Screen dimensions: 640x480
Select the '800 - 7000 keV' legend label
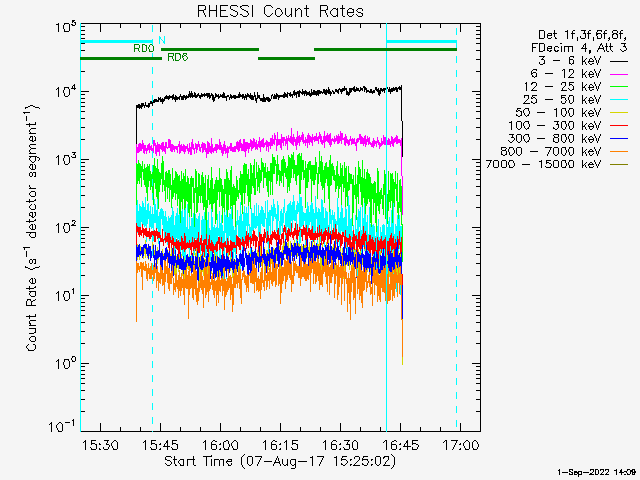pos(551,151)
